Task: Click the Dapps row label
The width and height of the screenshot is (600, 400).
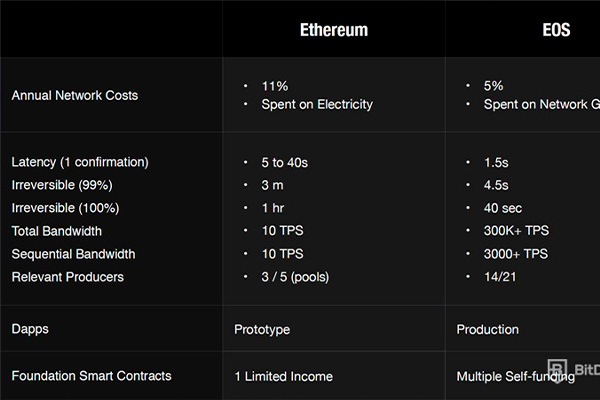Action: (31, 328)
